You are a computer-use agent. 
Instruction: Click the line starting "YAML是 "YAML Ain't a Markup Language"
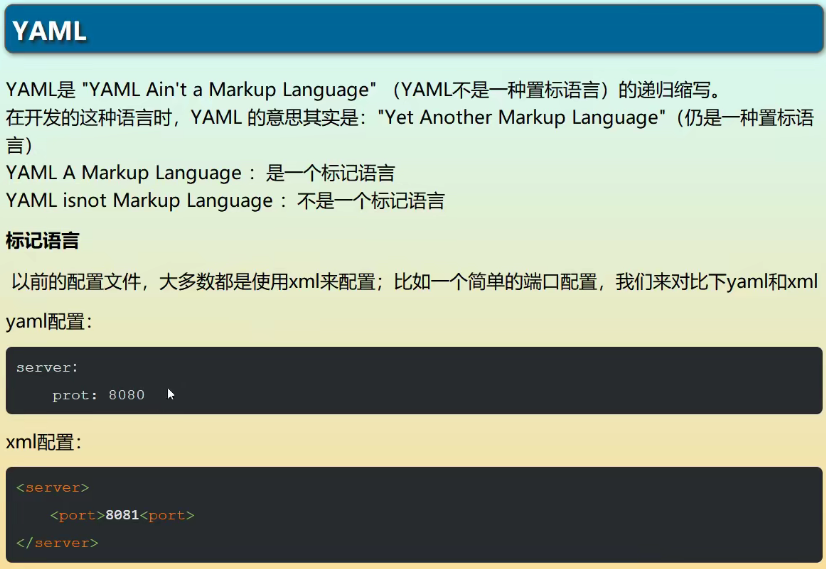(363, 90)
